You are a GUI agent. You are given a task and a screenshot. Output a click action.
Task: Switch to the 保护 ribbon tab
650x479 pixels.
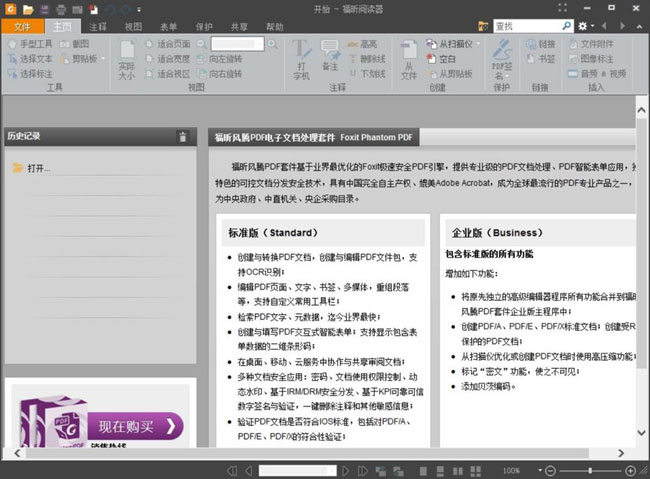pos(204,27)
